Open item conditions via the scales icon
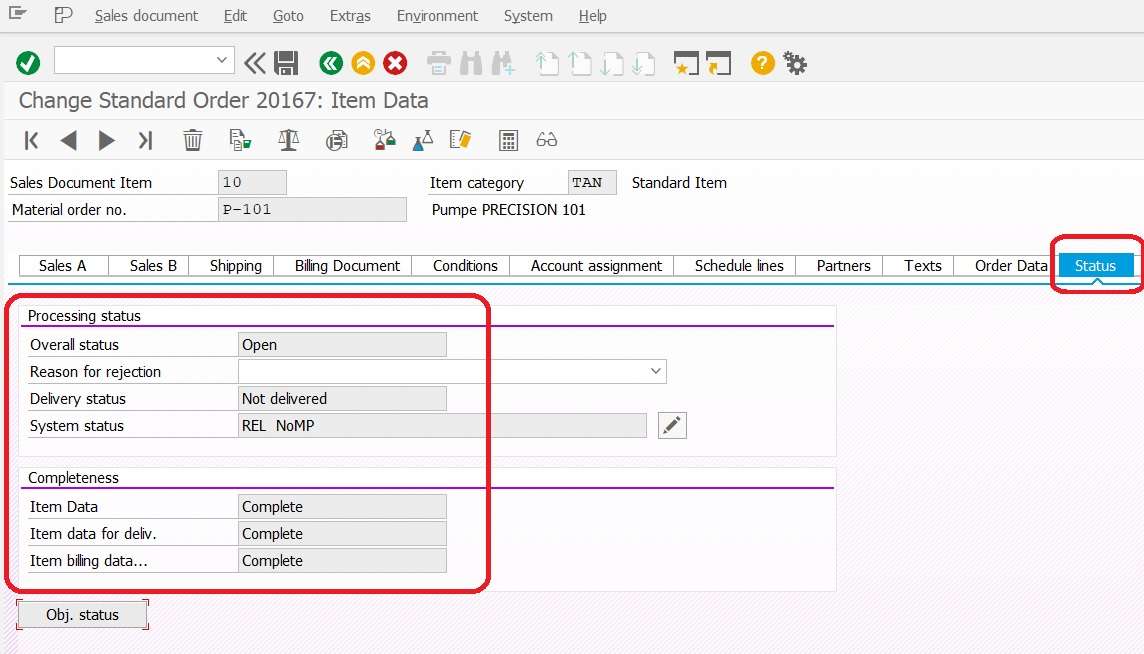 coord(288,140)
